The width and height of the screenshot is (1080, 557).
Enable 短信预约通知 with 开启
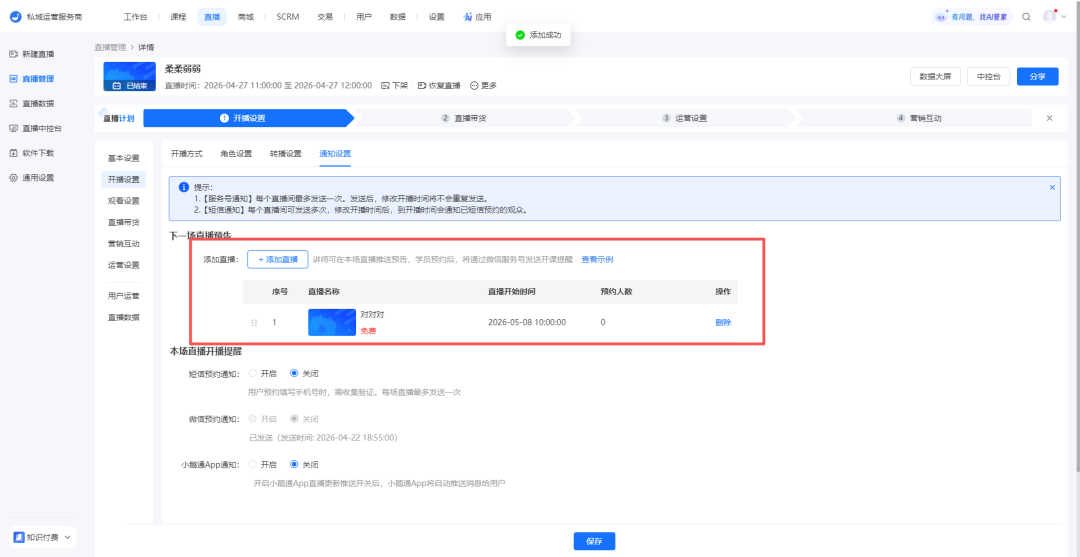click(253, 373)
